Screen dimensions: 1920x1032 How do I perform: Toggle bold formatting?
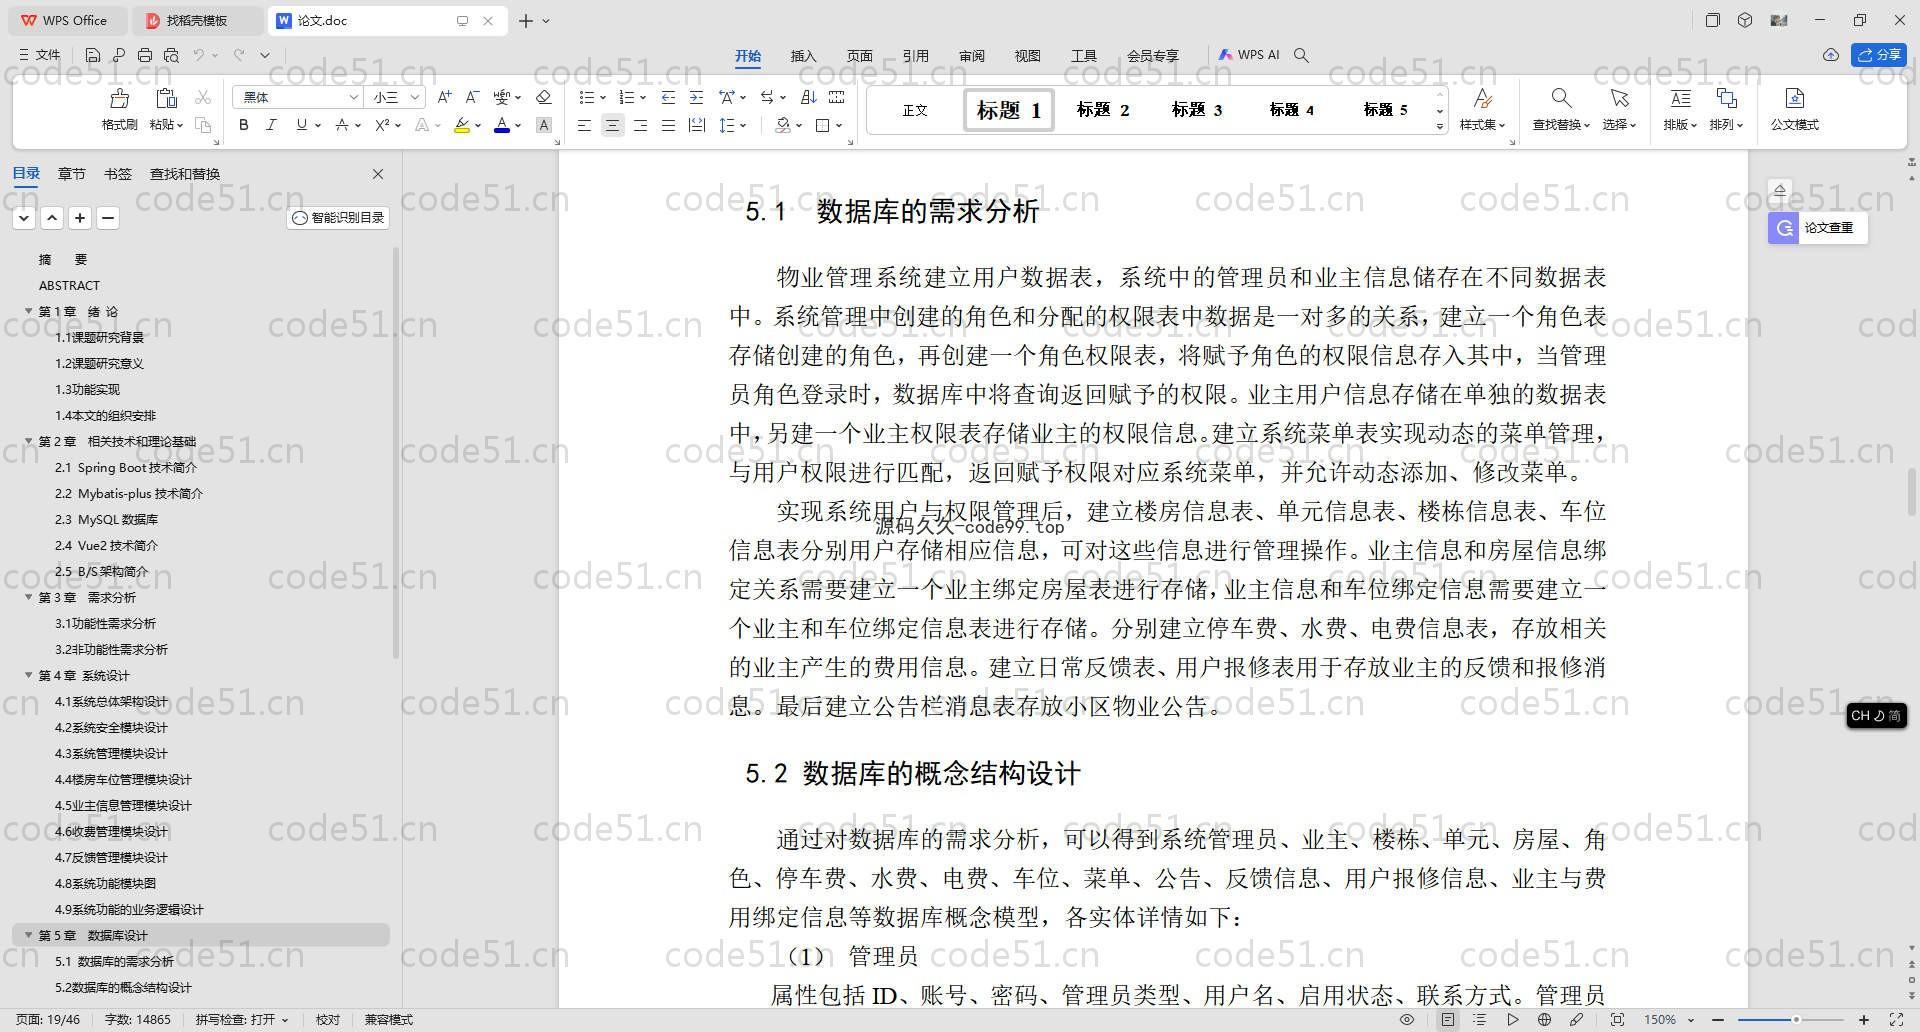pyautogui.click(x=243, y=125)
